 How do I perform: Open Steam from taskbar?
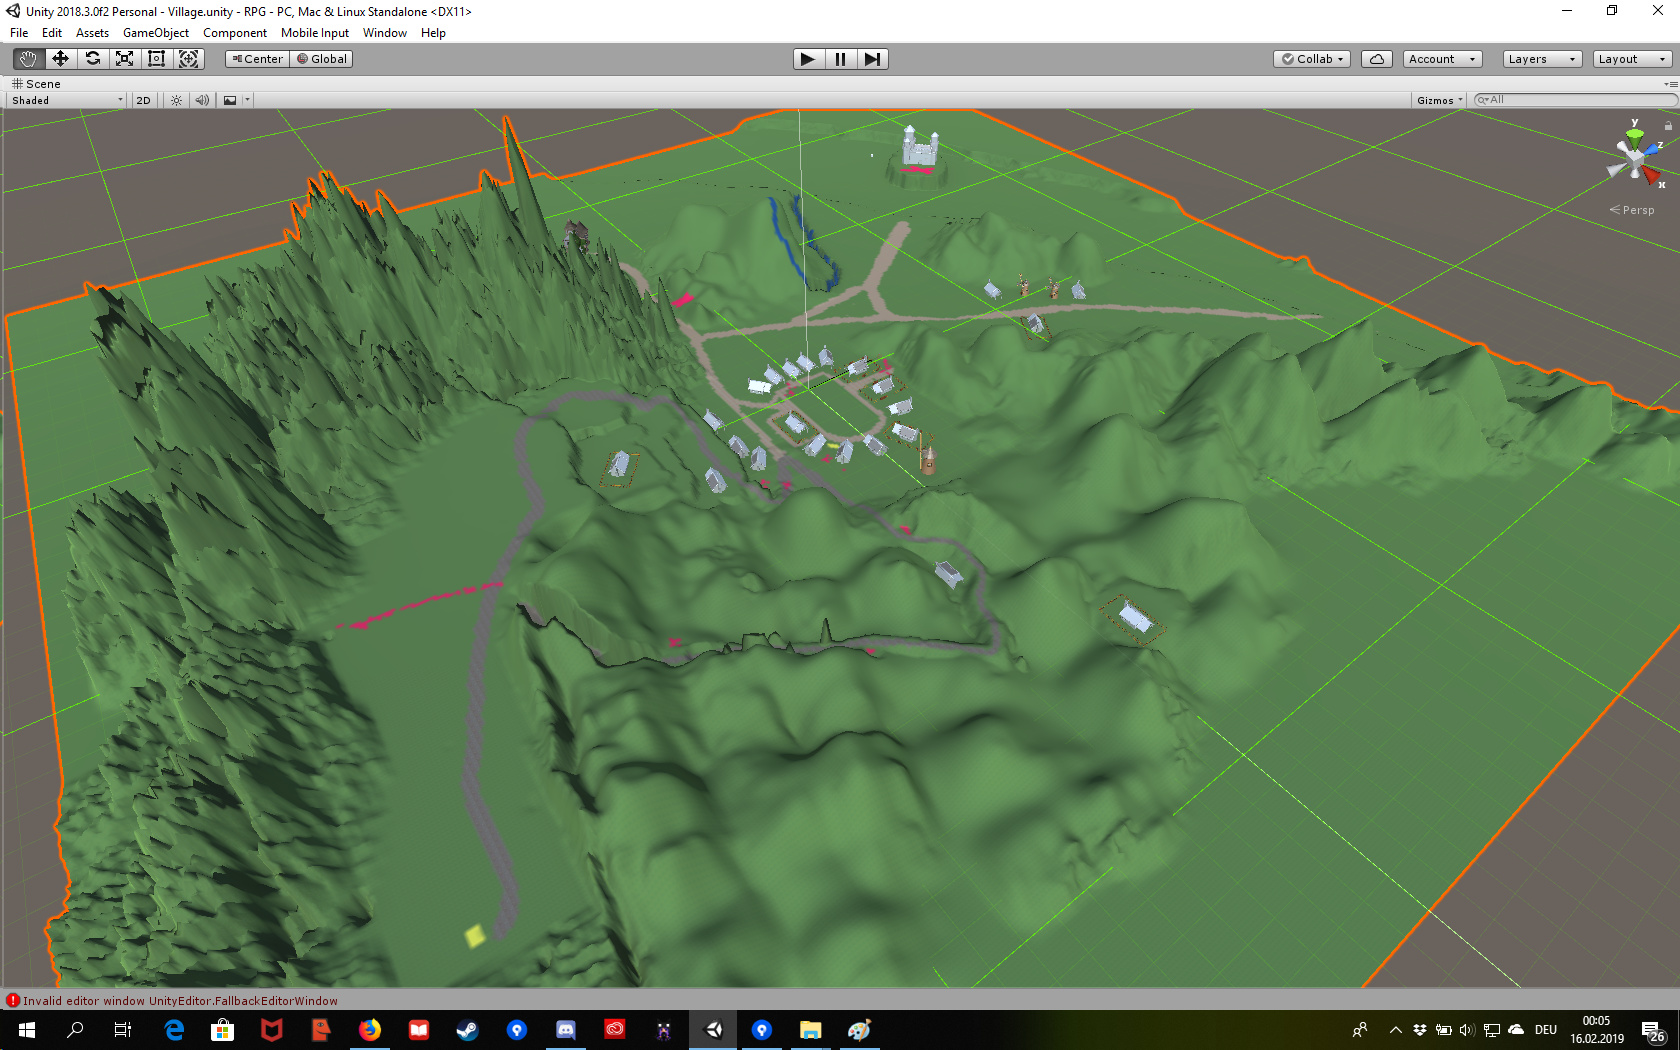[x=468, y=1030]
